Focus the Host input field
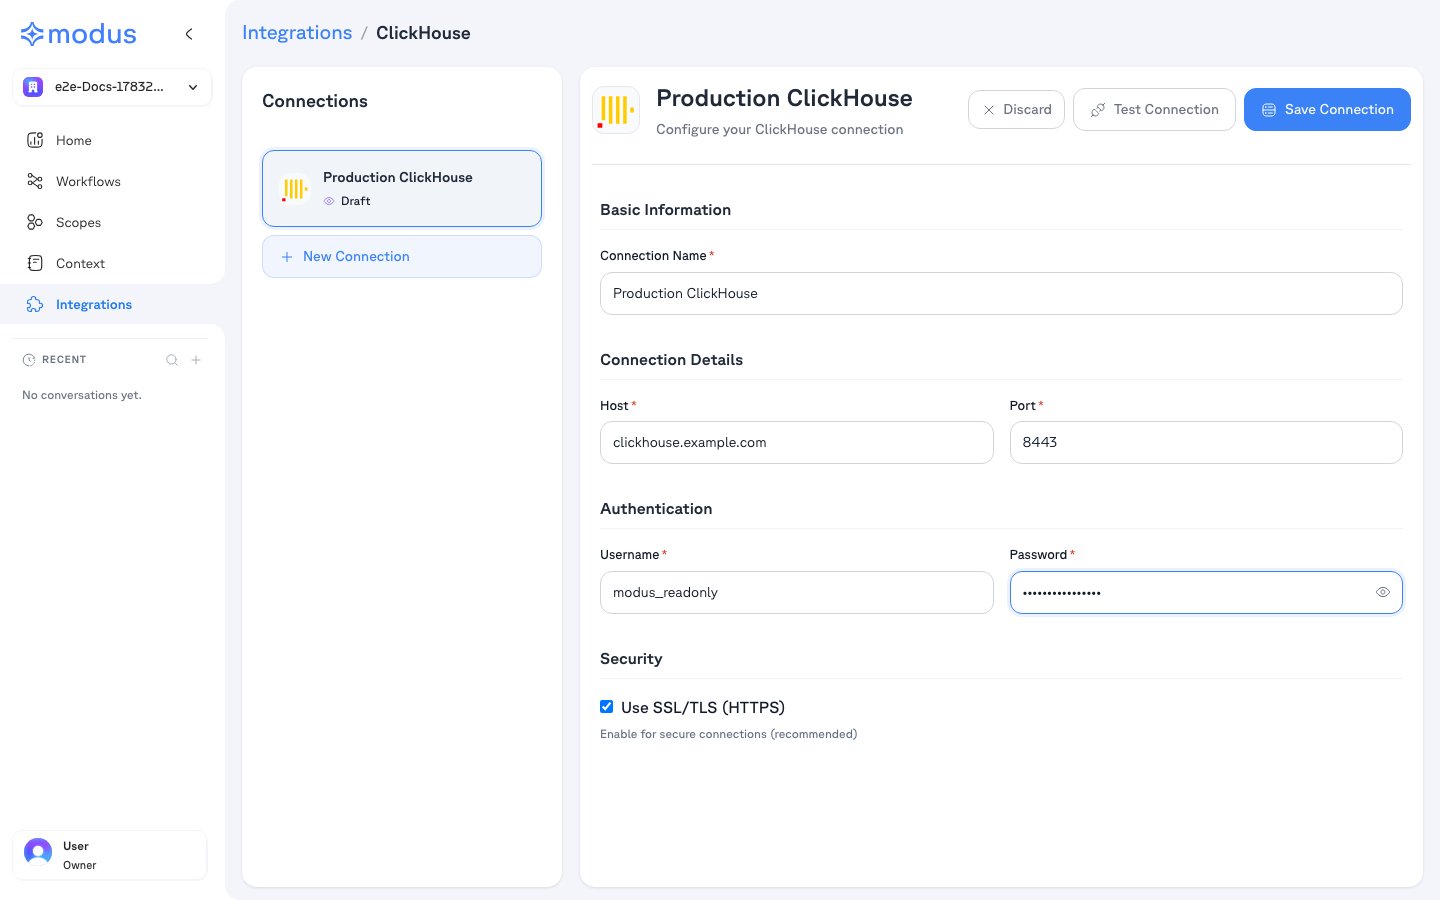The height and width of the screenshot is (900, 1440). click(796, 442)
